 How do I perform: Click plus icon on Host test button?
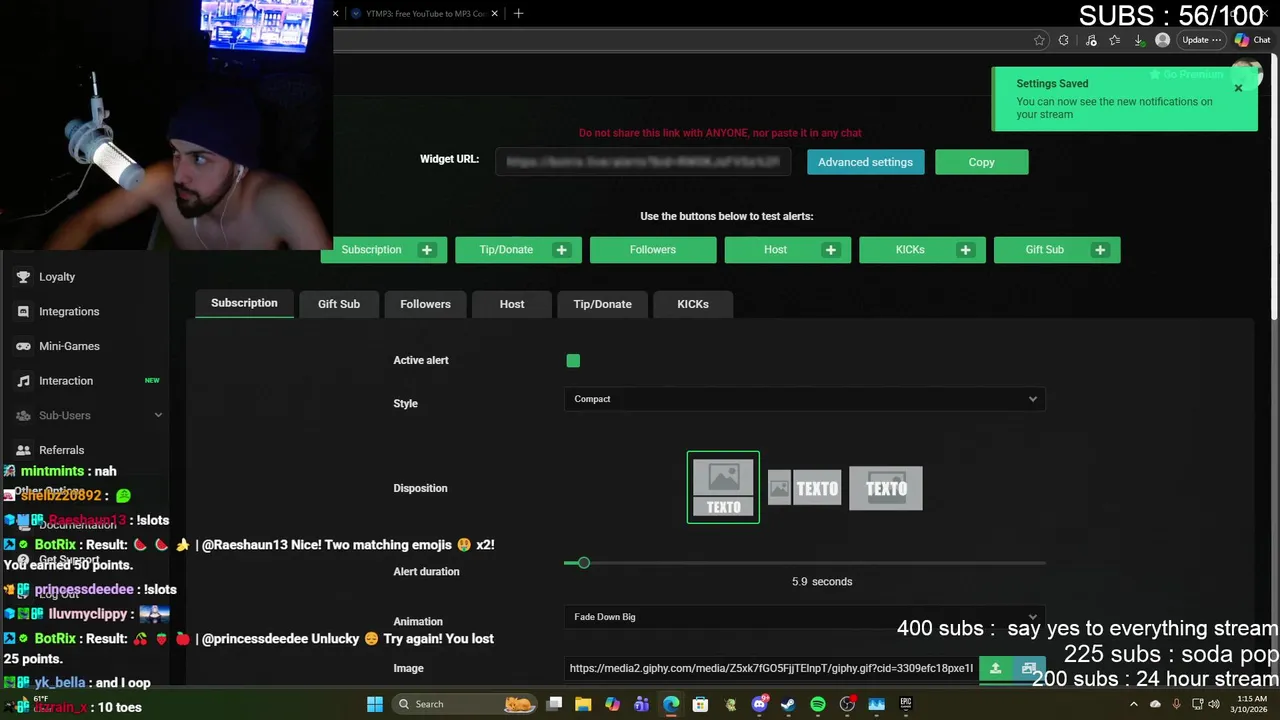831,250
